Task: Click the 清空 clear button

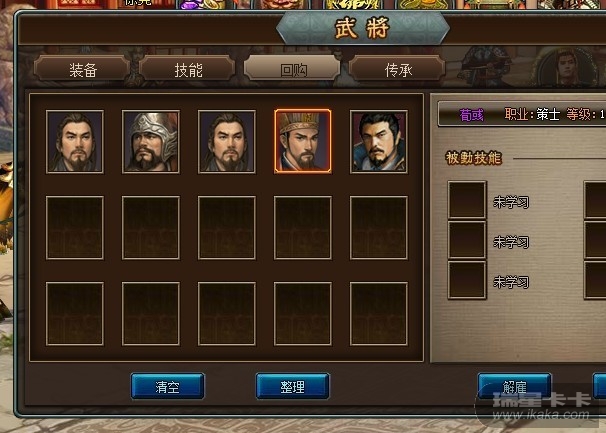Action: (167, 386)
